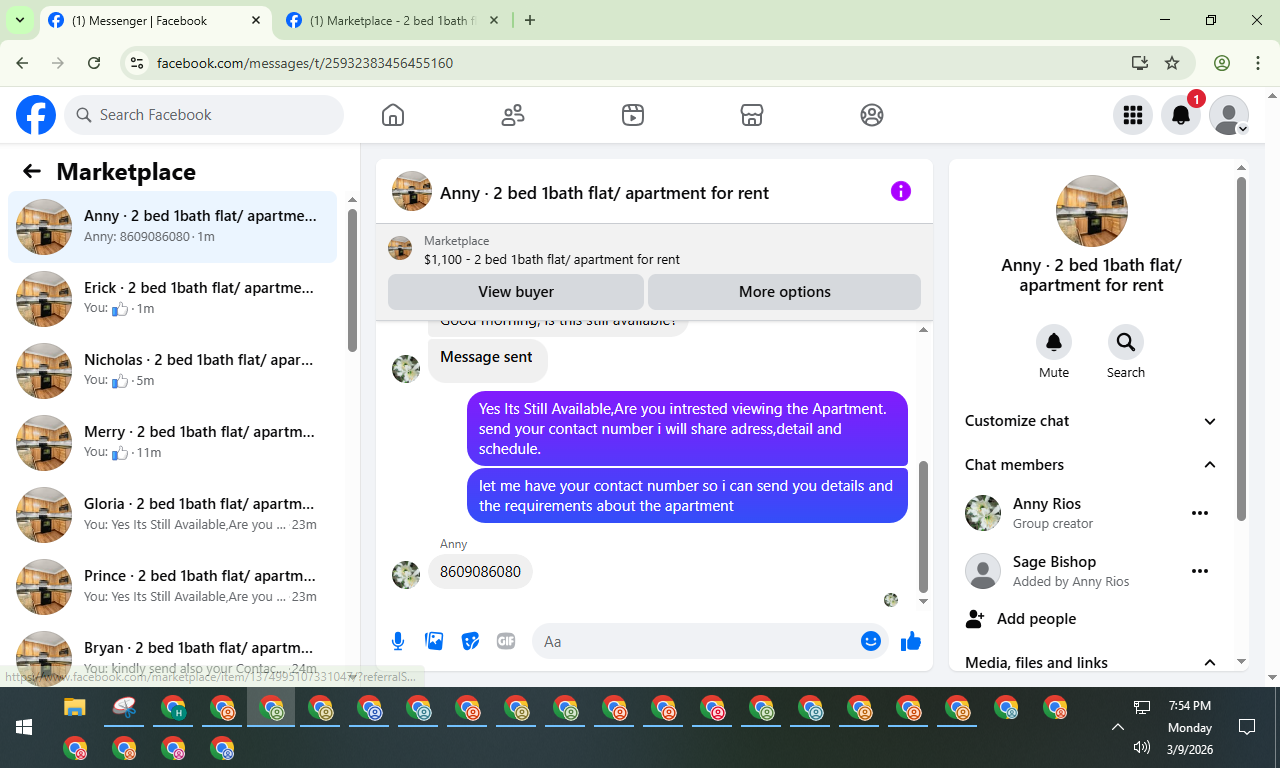The image size is (1280, 768).
Task: Open the Marketplace listing $1,100 banner
Action: point(654,250)
